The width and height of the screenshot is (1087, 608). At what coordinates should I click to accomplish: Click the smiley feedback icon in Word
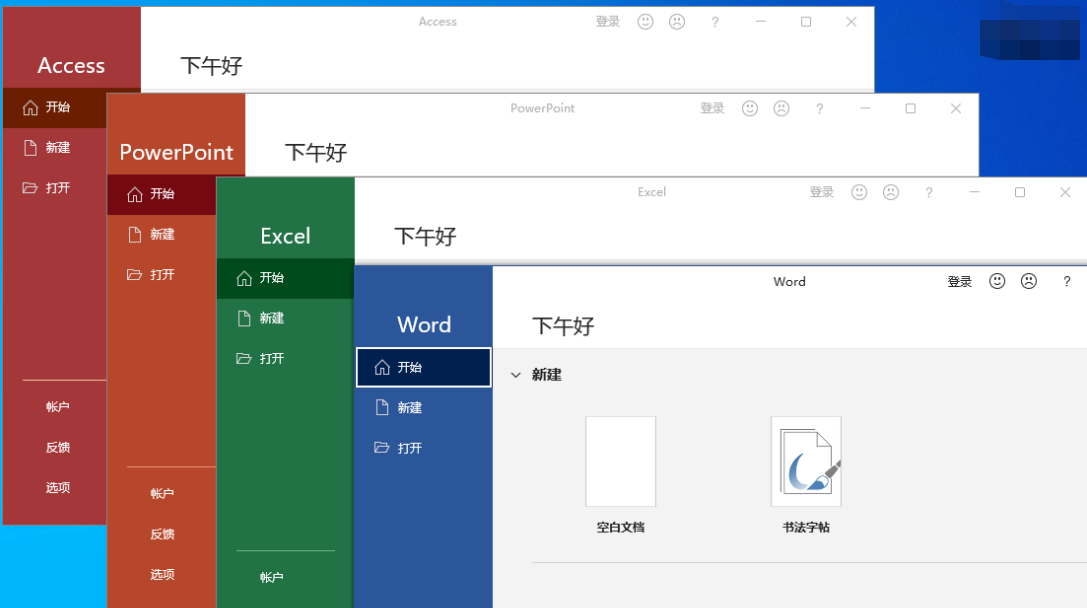[997, 282]
